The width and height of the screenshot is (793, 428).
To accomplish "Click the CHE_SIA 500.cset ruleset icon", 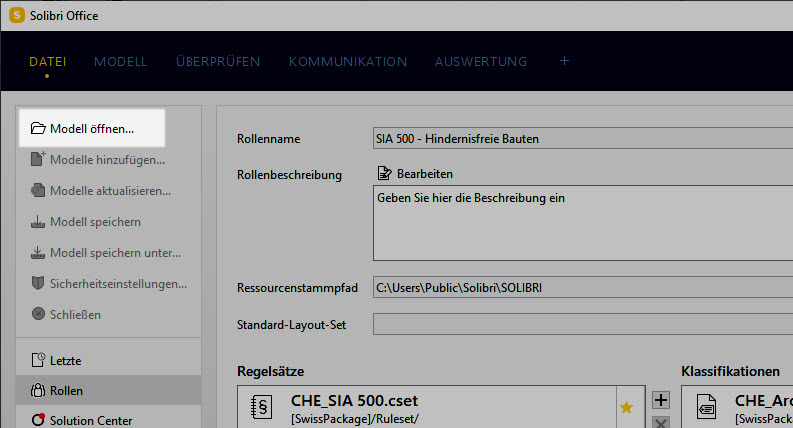I will point(261,407).
